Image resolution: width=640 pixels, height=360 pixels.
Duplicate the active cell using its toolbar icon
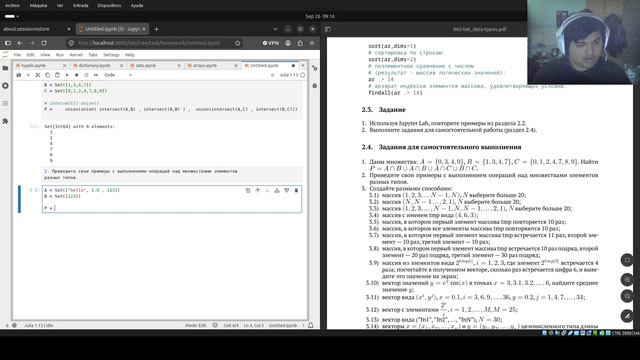click(x=248, y=190)
